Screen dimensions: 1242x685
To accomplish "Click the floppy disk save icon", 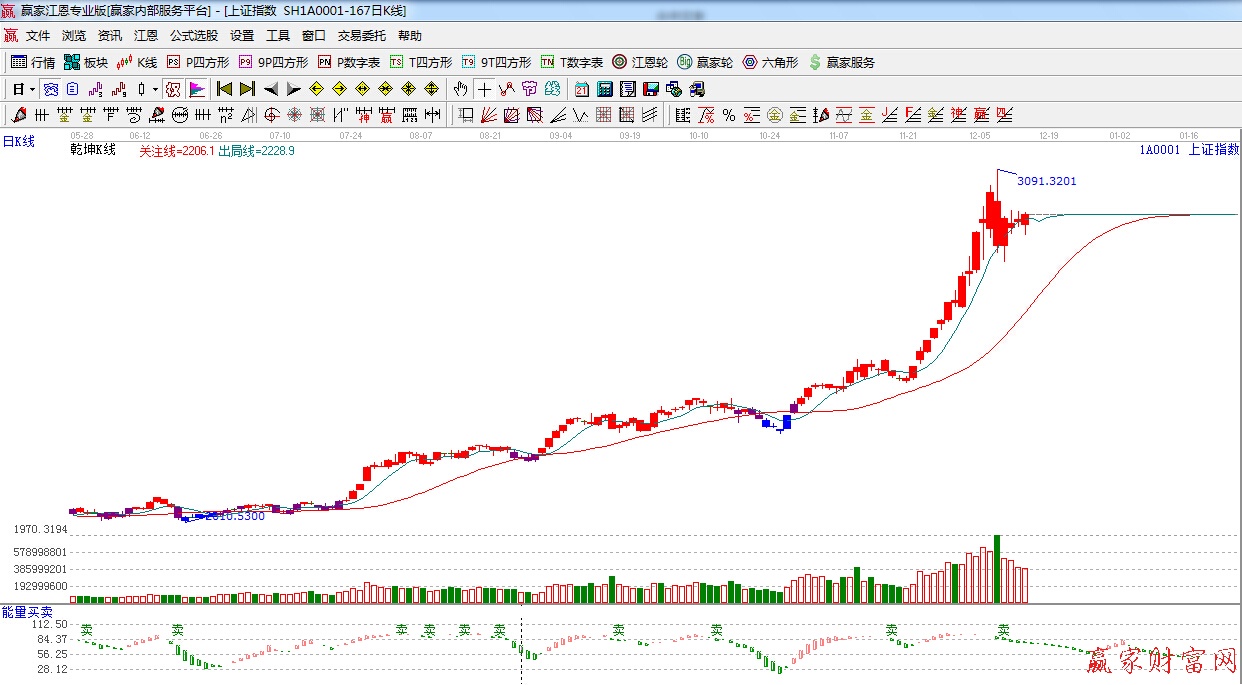I will [x=650, y=89].
